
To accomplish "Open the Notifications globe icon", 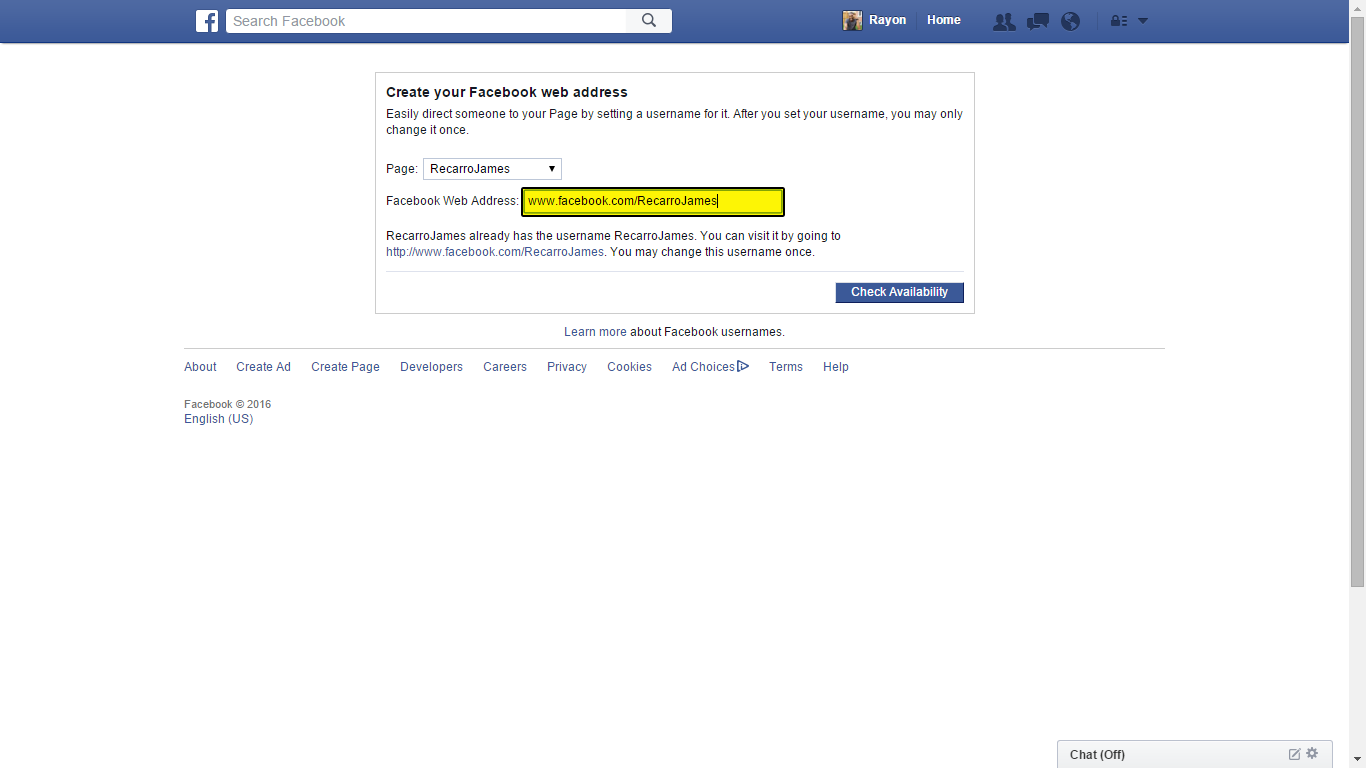I will click(1071, 21).
